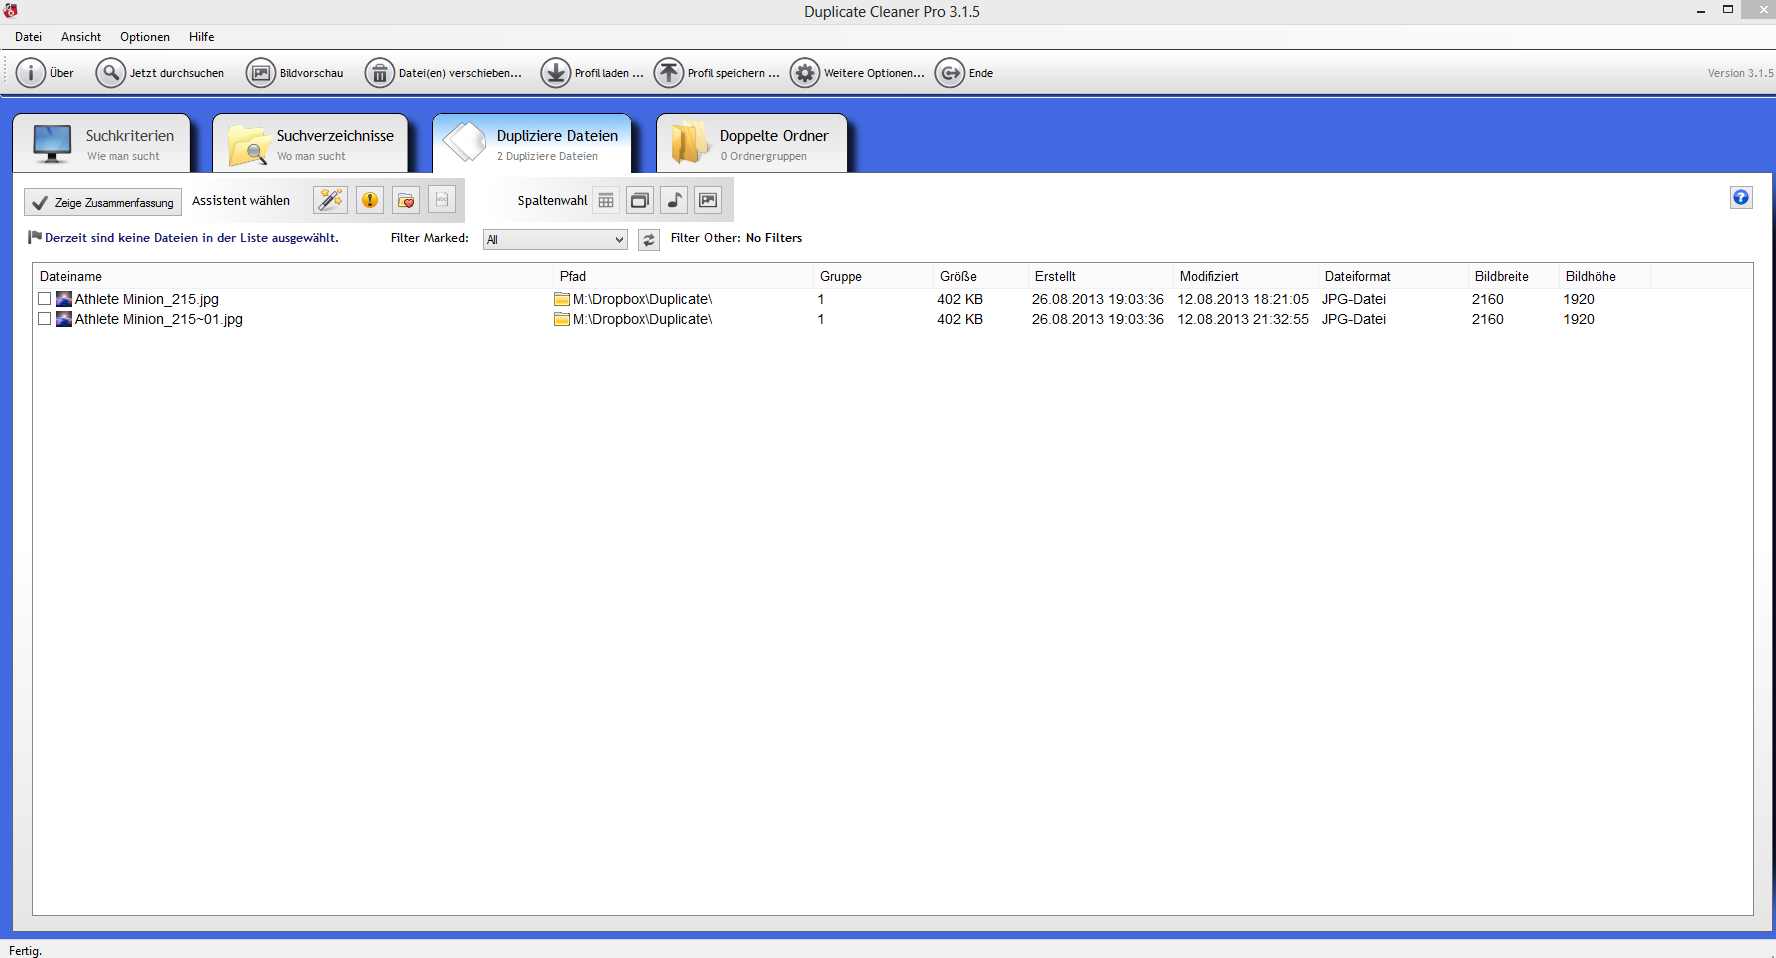Check the box for Athlete Minion_215~01.jpg

point(44,319)
